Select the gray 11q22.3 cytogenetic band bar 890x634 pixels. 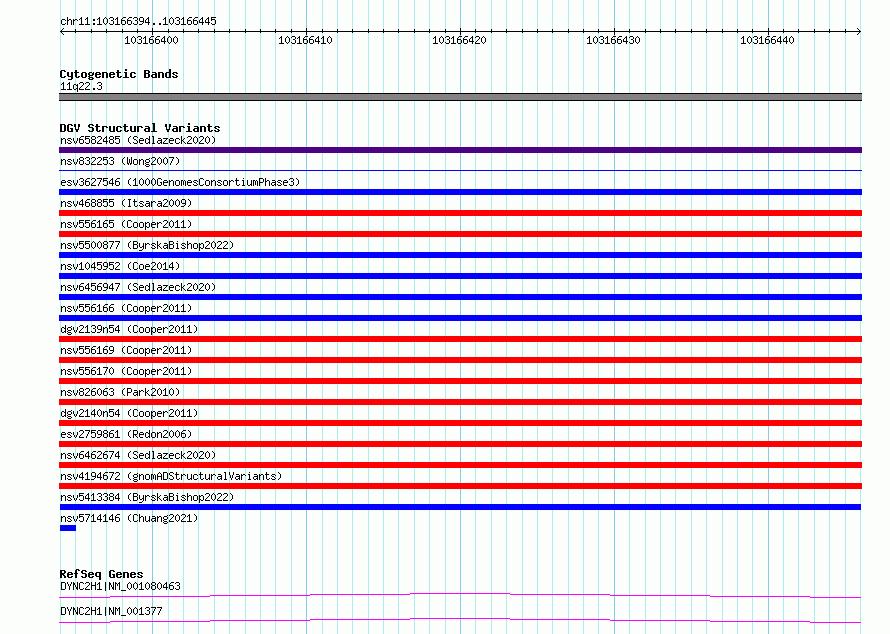point(460,97)
